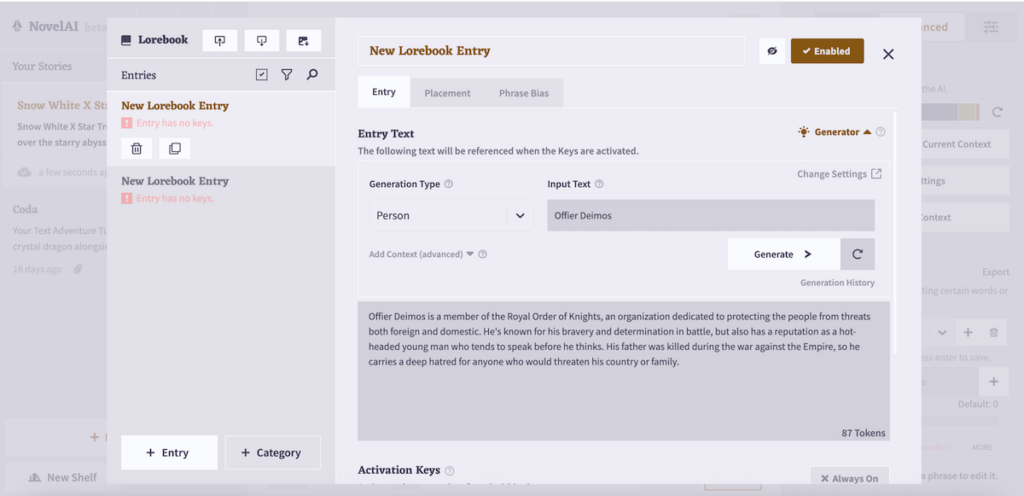Toggle the Enabled button
Viewport: 1024px width, 496px height.
click(x=827, y=51)
